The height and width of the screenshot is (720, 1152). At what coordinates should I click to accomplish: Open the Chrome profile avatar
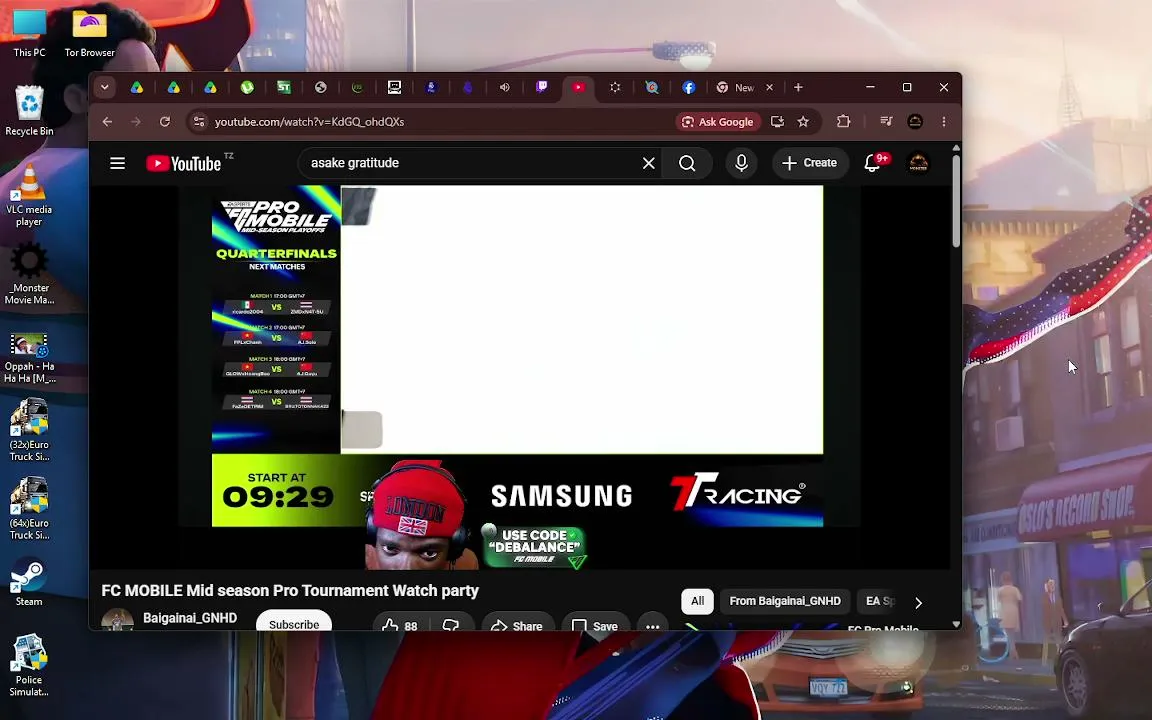[x=915, y=122]
